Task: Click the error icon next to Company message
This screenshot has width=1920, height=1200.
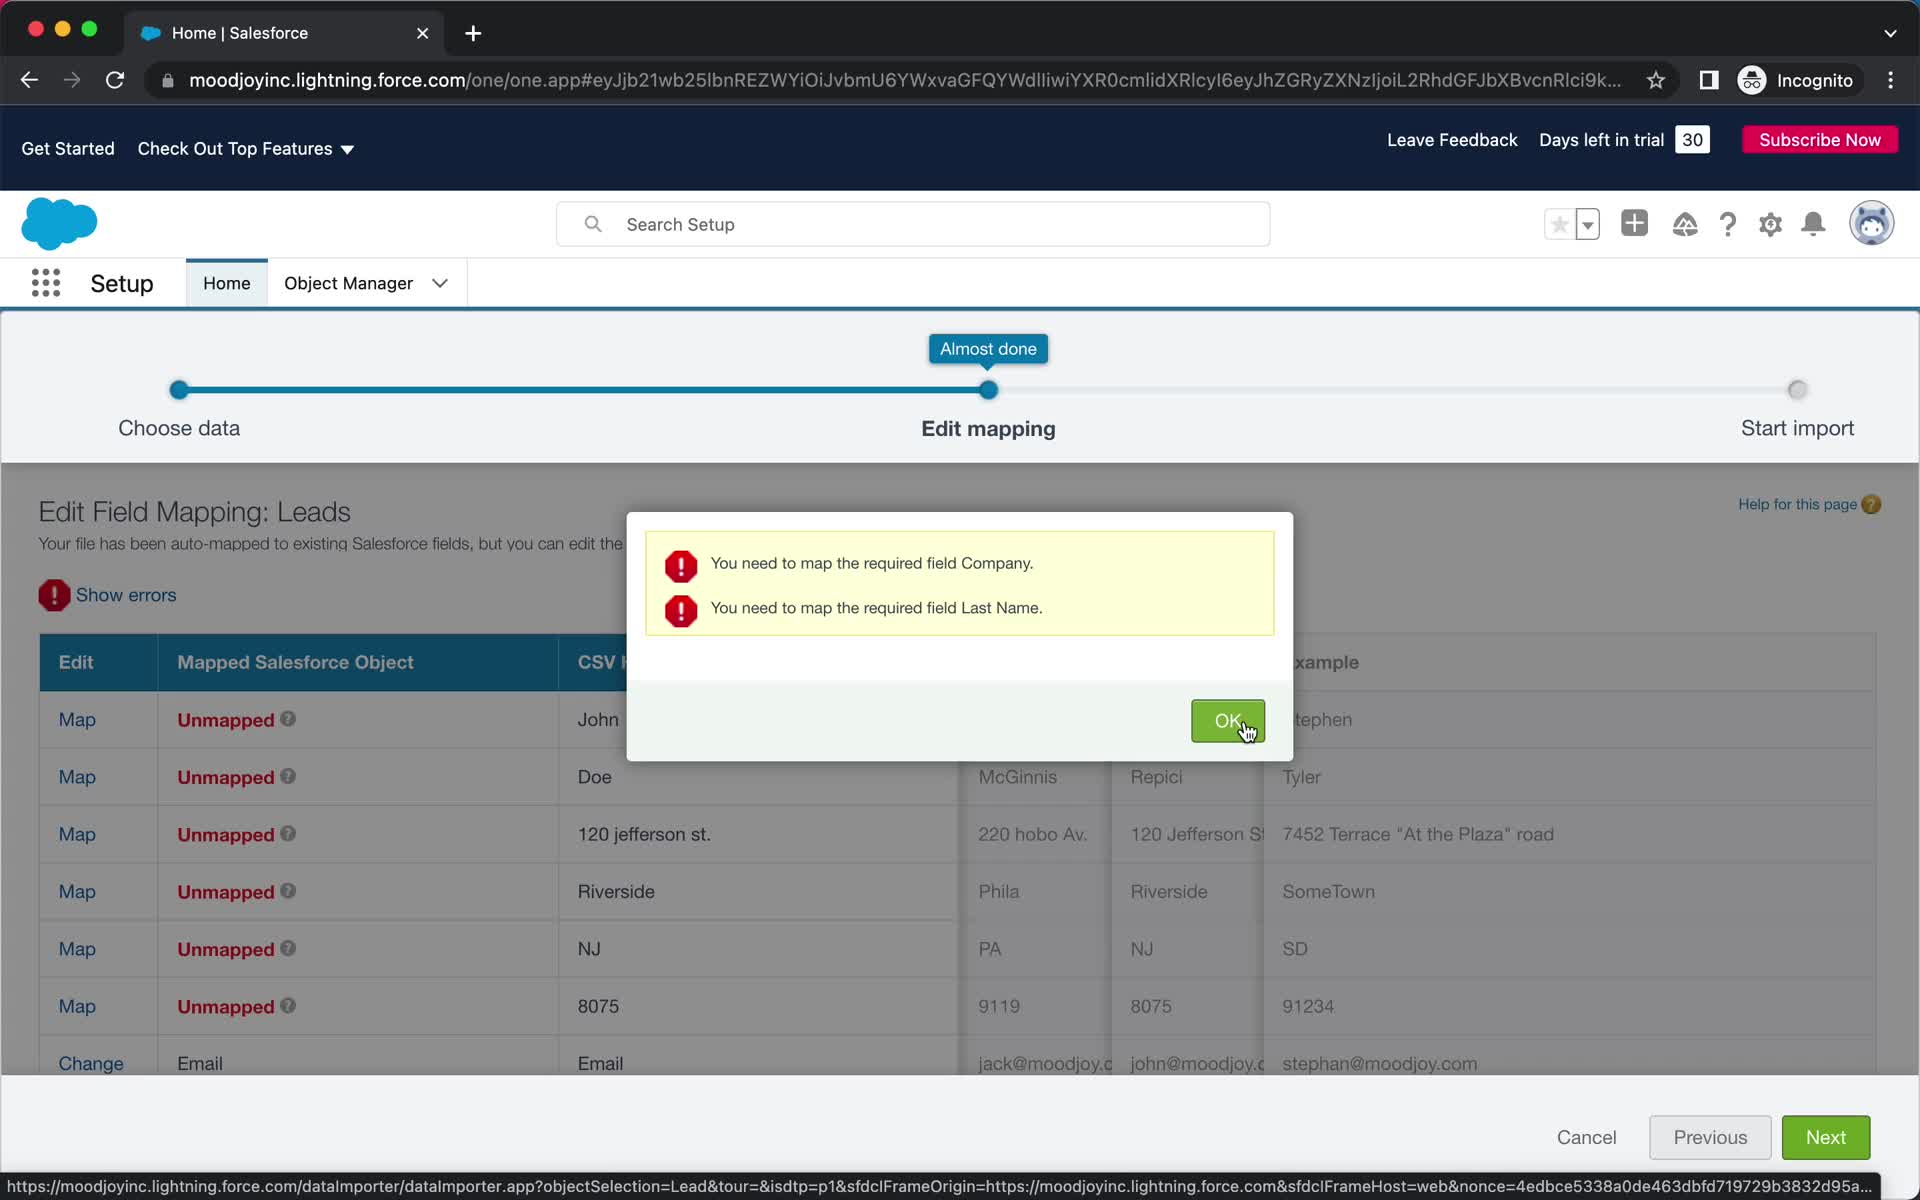Action: point(681,566)
